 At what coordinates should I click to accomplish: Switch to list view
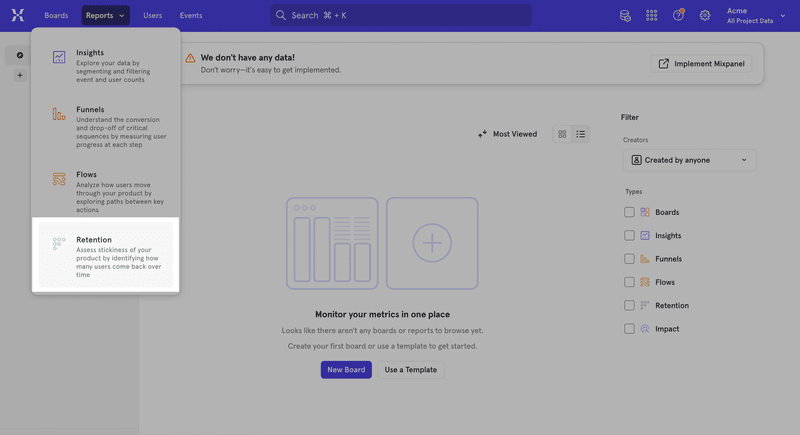581,134
